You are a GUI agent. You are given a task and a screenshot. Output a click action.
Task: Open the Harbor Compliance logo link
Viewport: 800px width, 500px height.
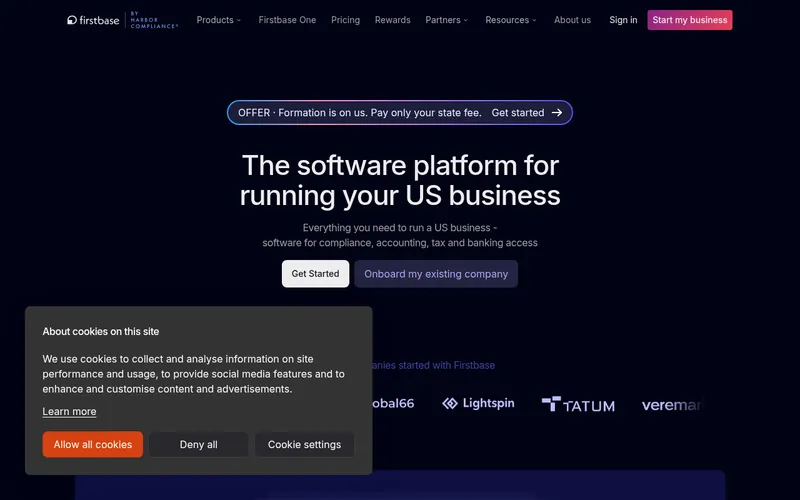tap(154, 20)
